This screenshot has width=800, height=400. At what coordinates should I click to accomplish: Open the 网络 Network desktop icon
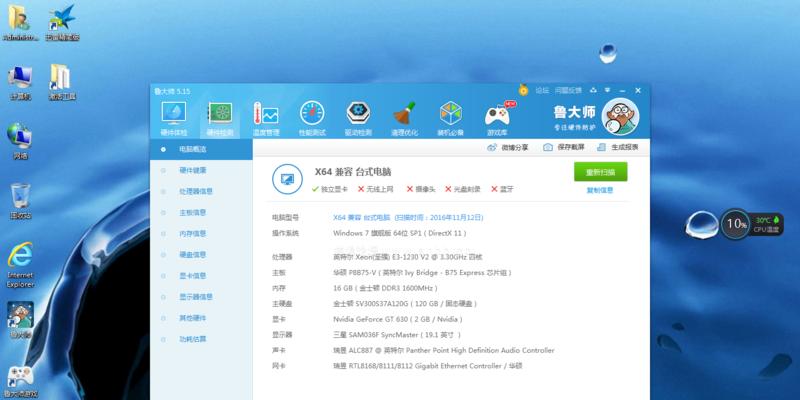click(20, 141)
